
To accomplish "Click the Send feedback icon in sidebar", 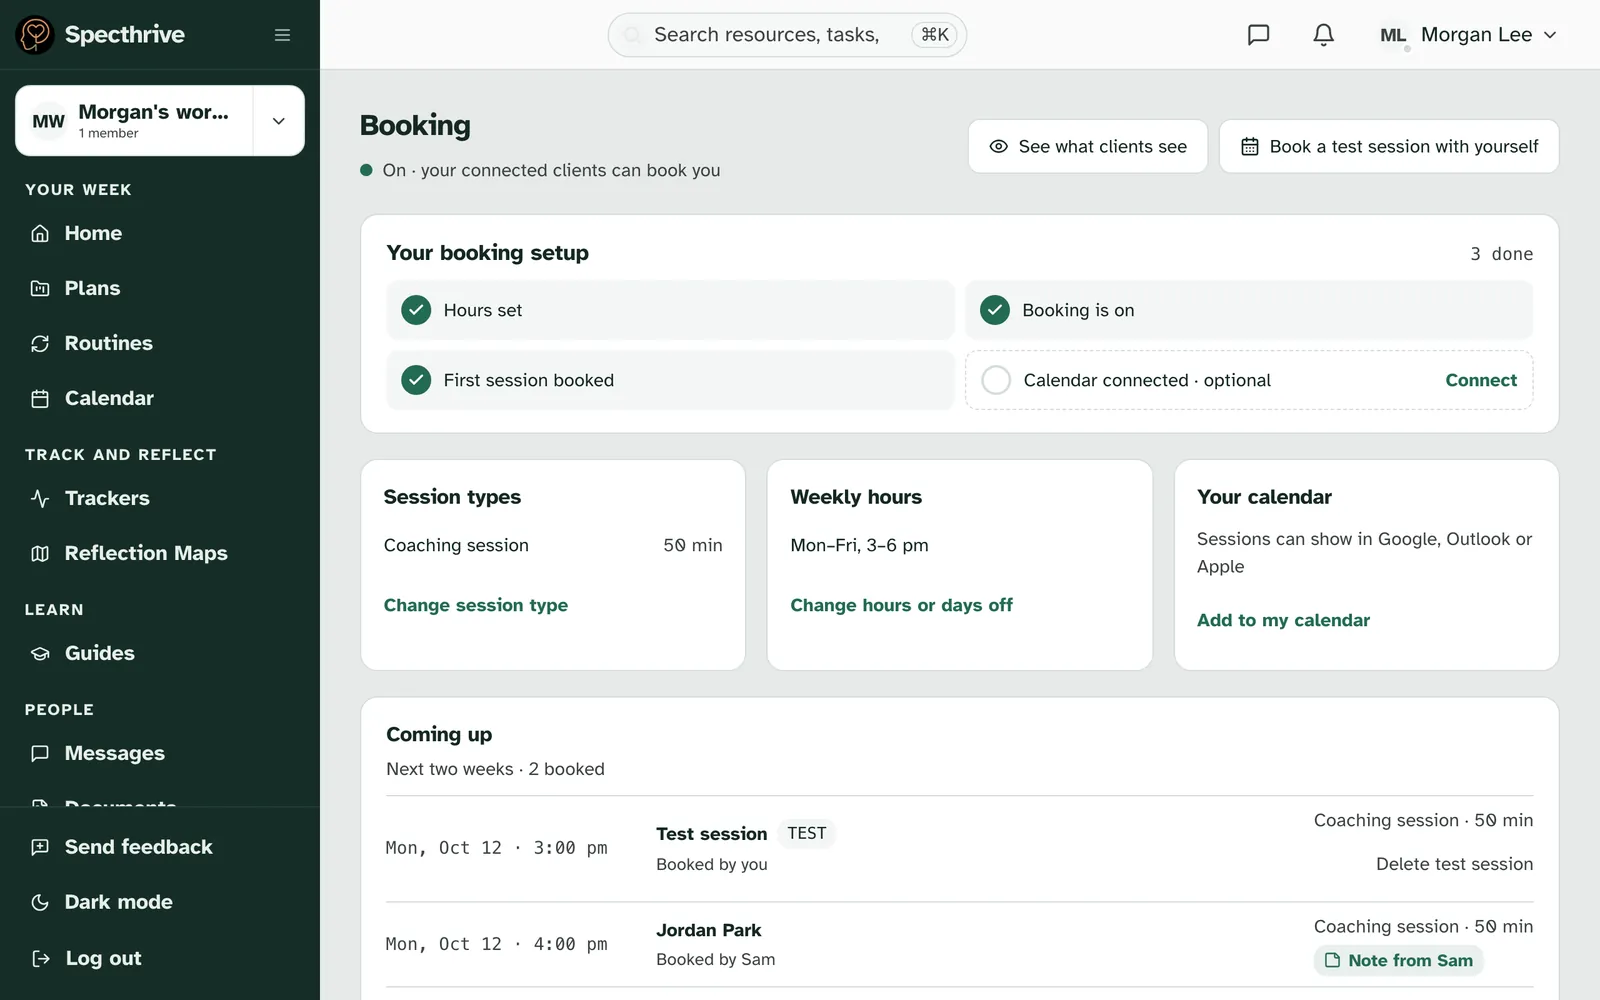I will pyautogui.click(x=40, y=848).
